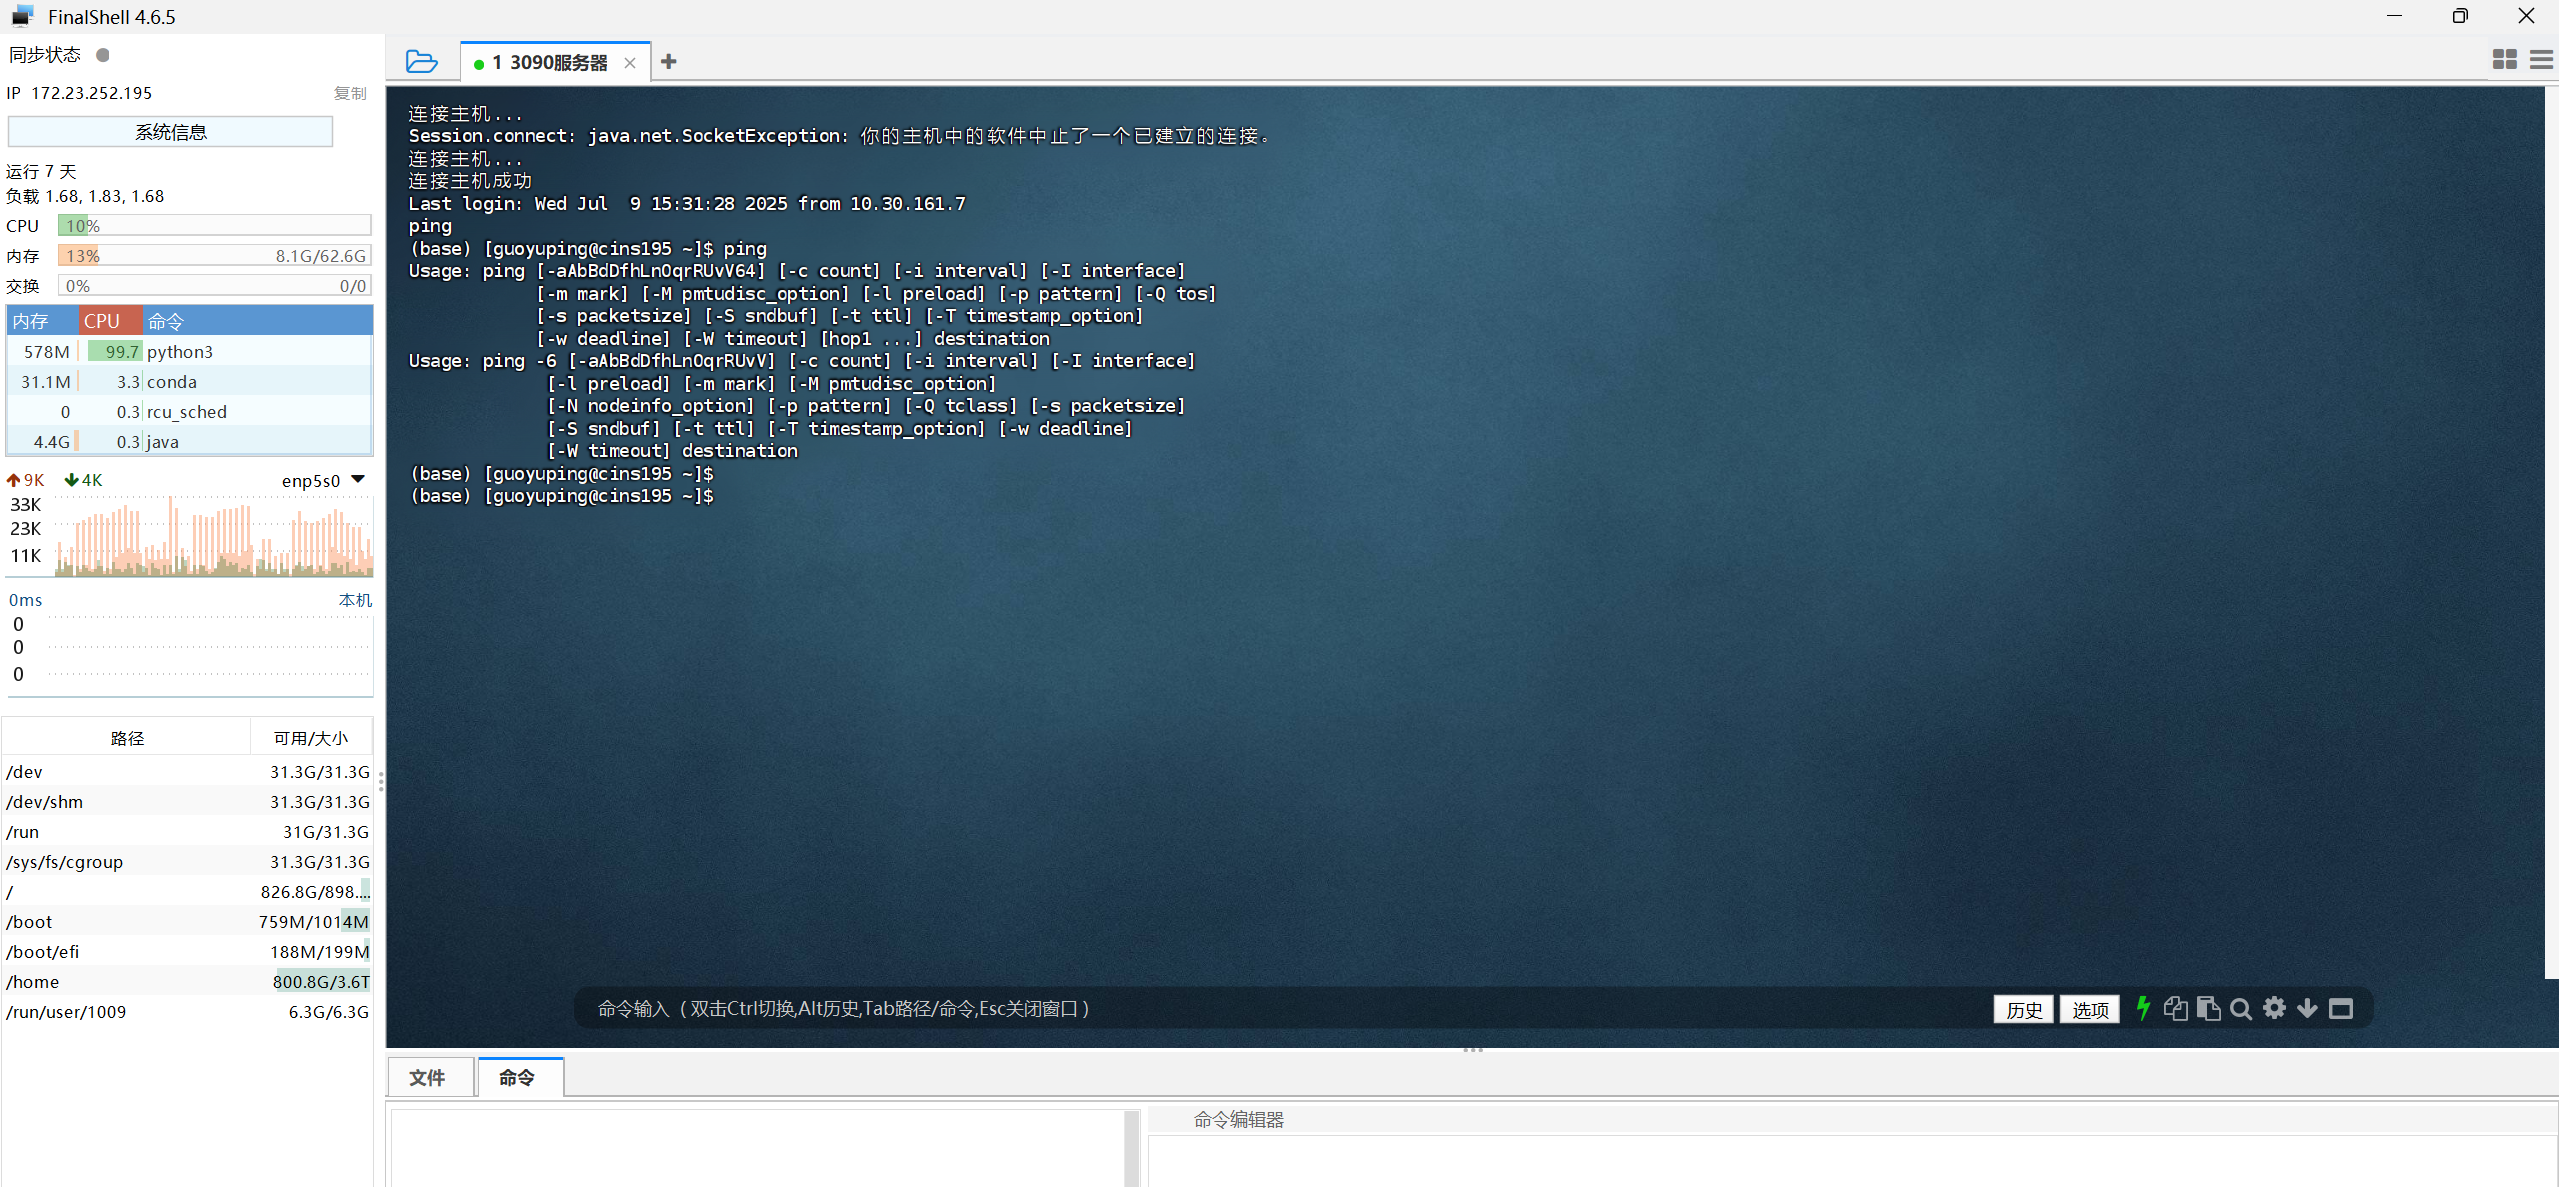The height and width of the screenshot is (1187, 2559).
Task: Click the IP 172.23.252.195 text
Action: click(x=79, y=93)
